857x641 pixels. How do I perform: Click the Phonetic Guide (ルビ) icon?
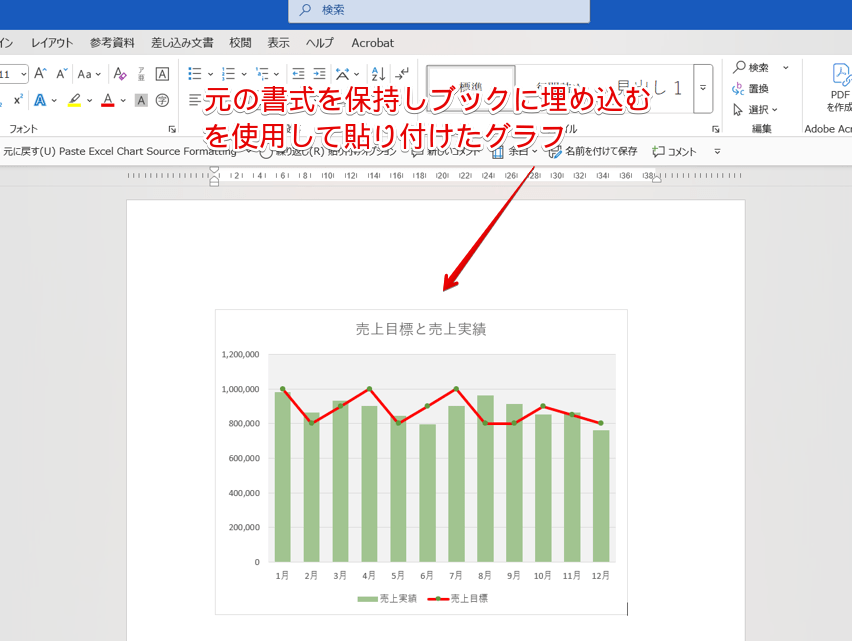140,75
